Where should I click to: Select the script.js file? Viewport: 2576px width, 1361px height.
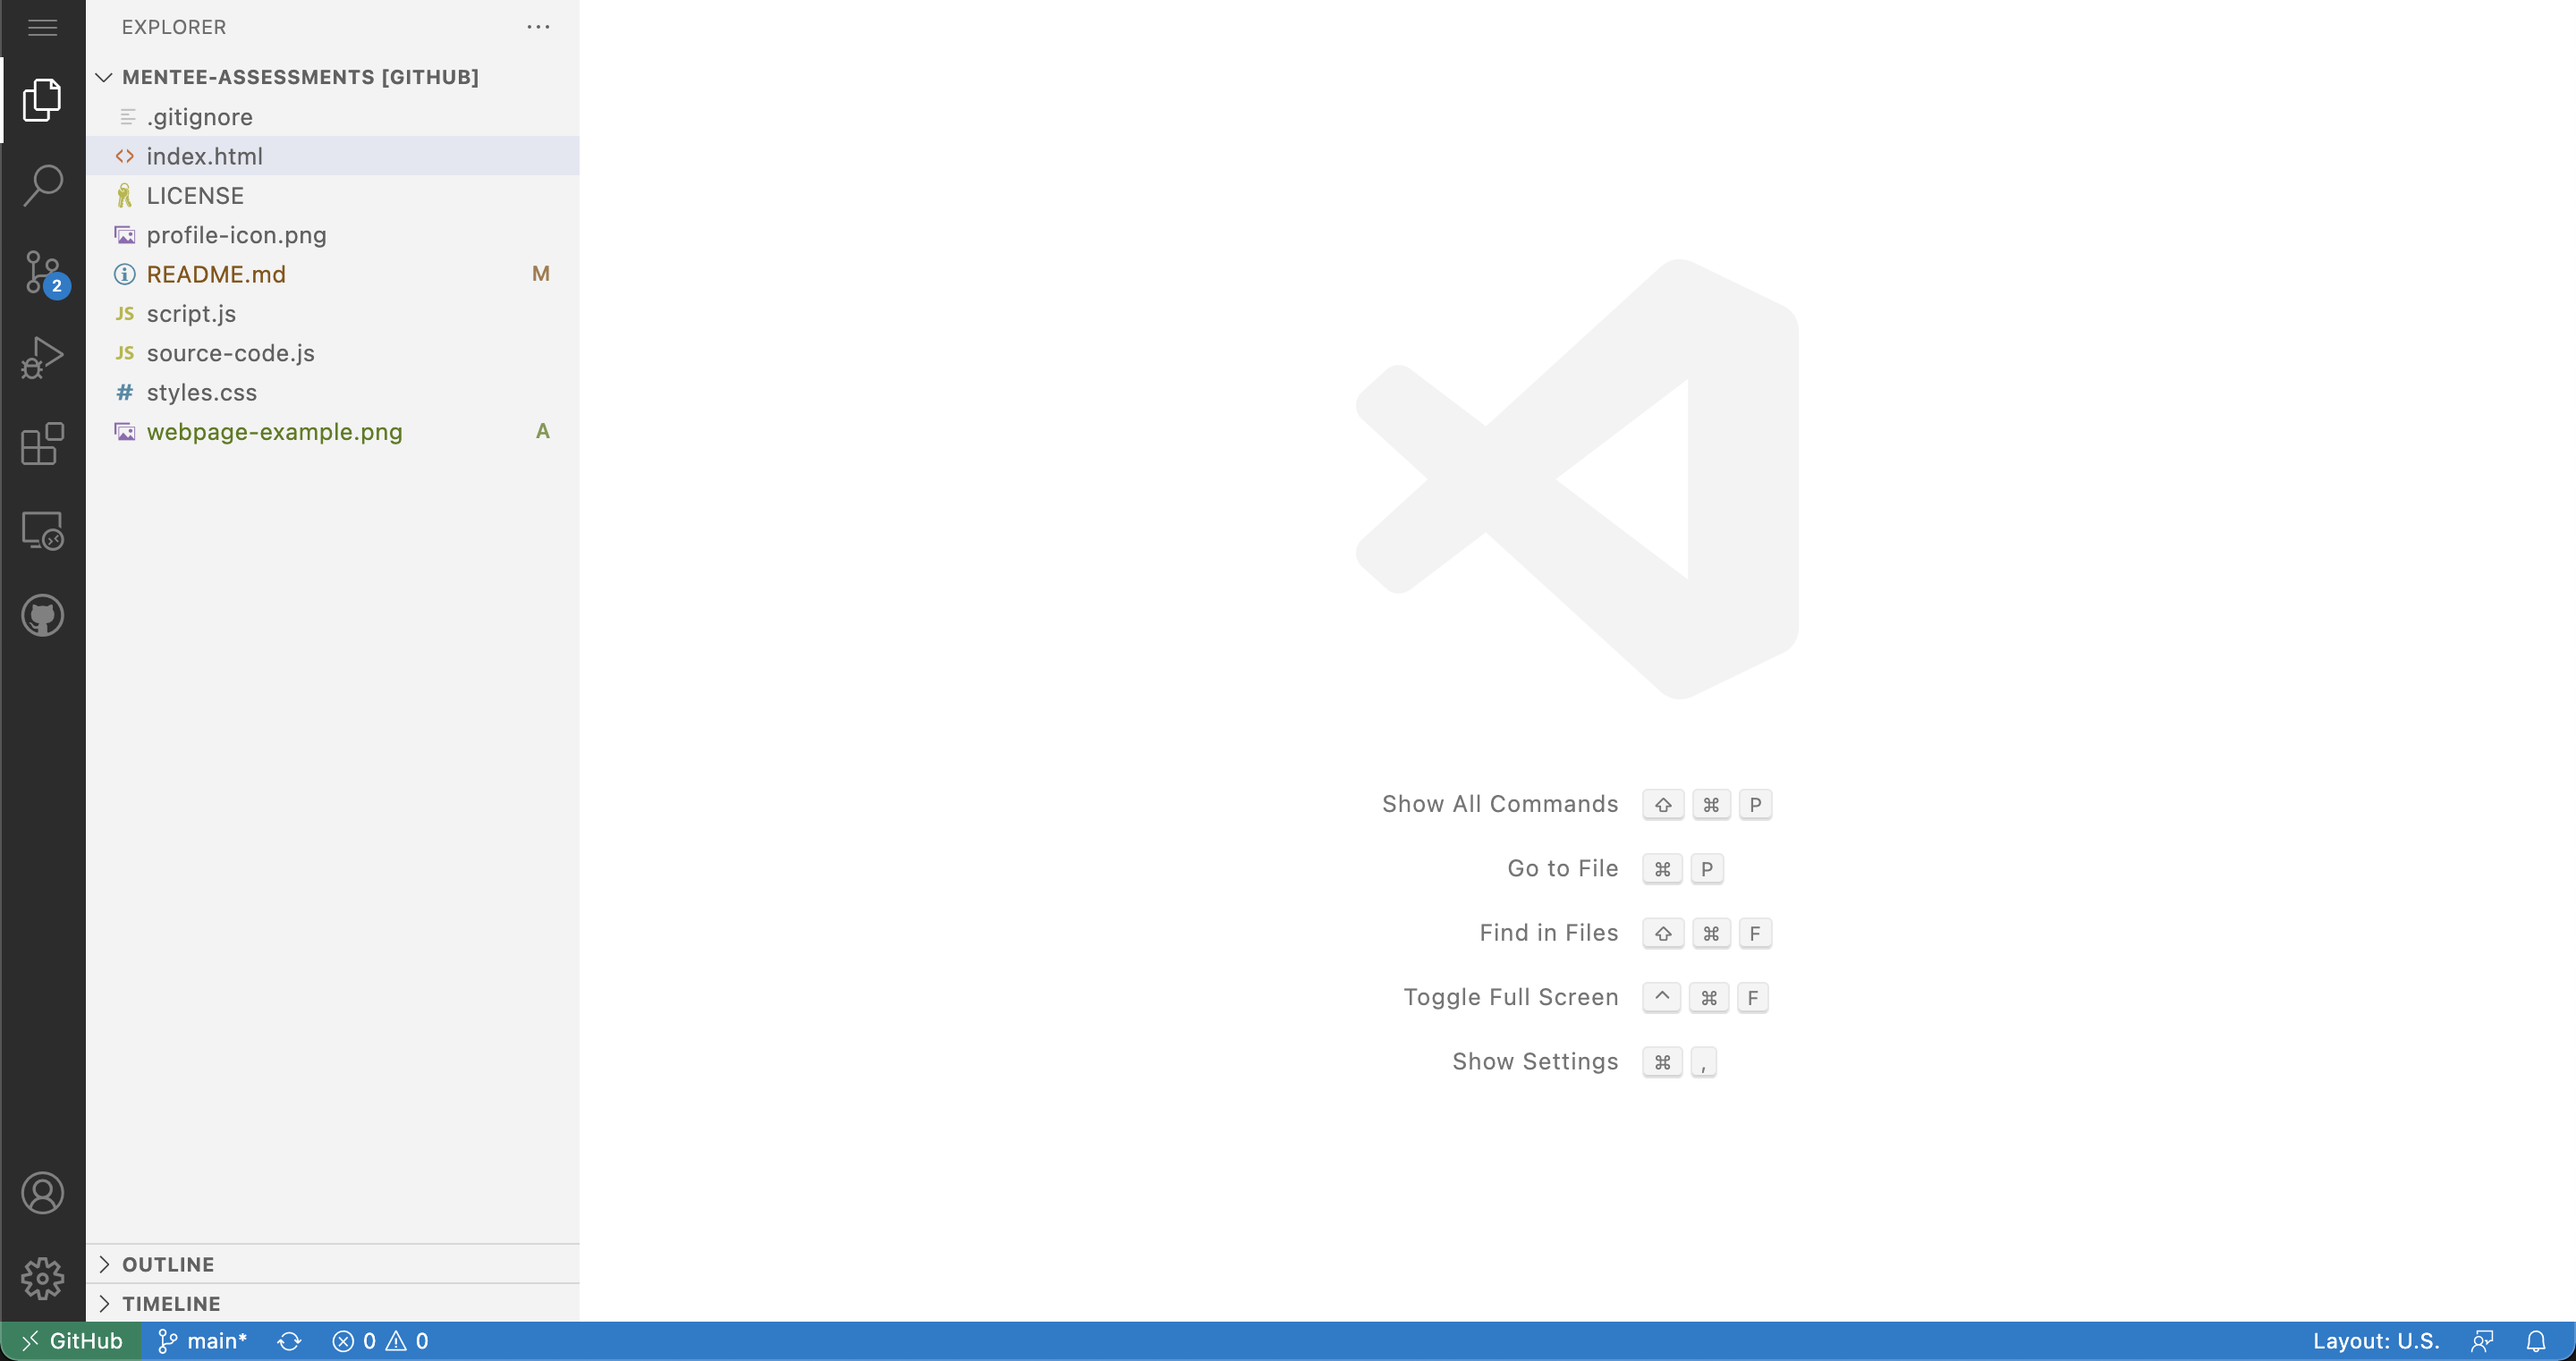pyautogui.click(x=191, y=313)
